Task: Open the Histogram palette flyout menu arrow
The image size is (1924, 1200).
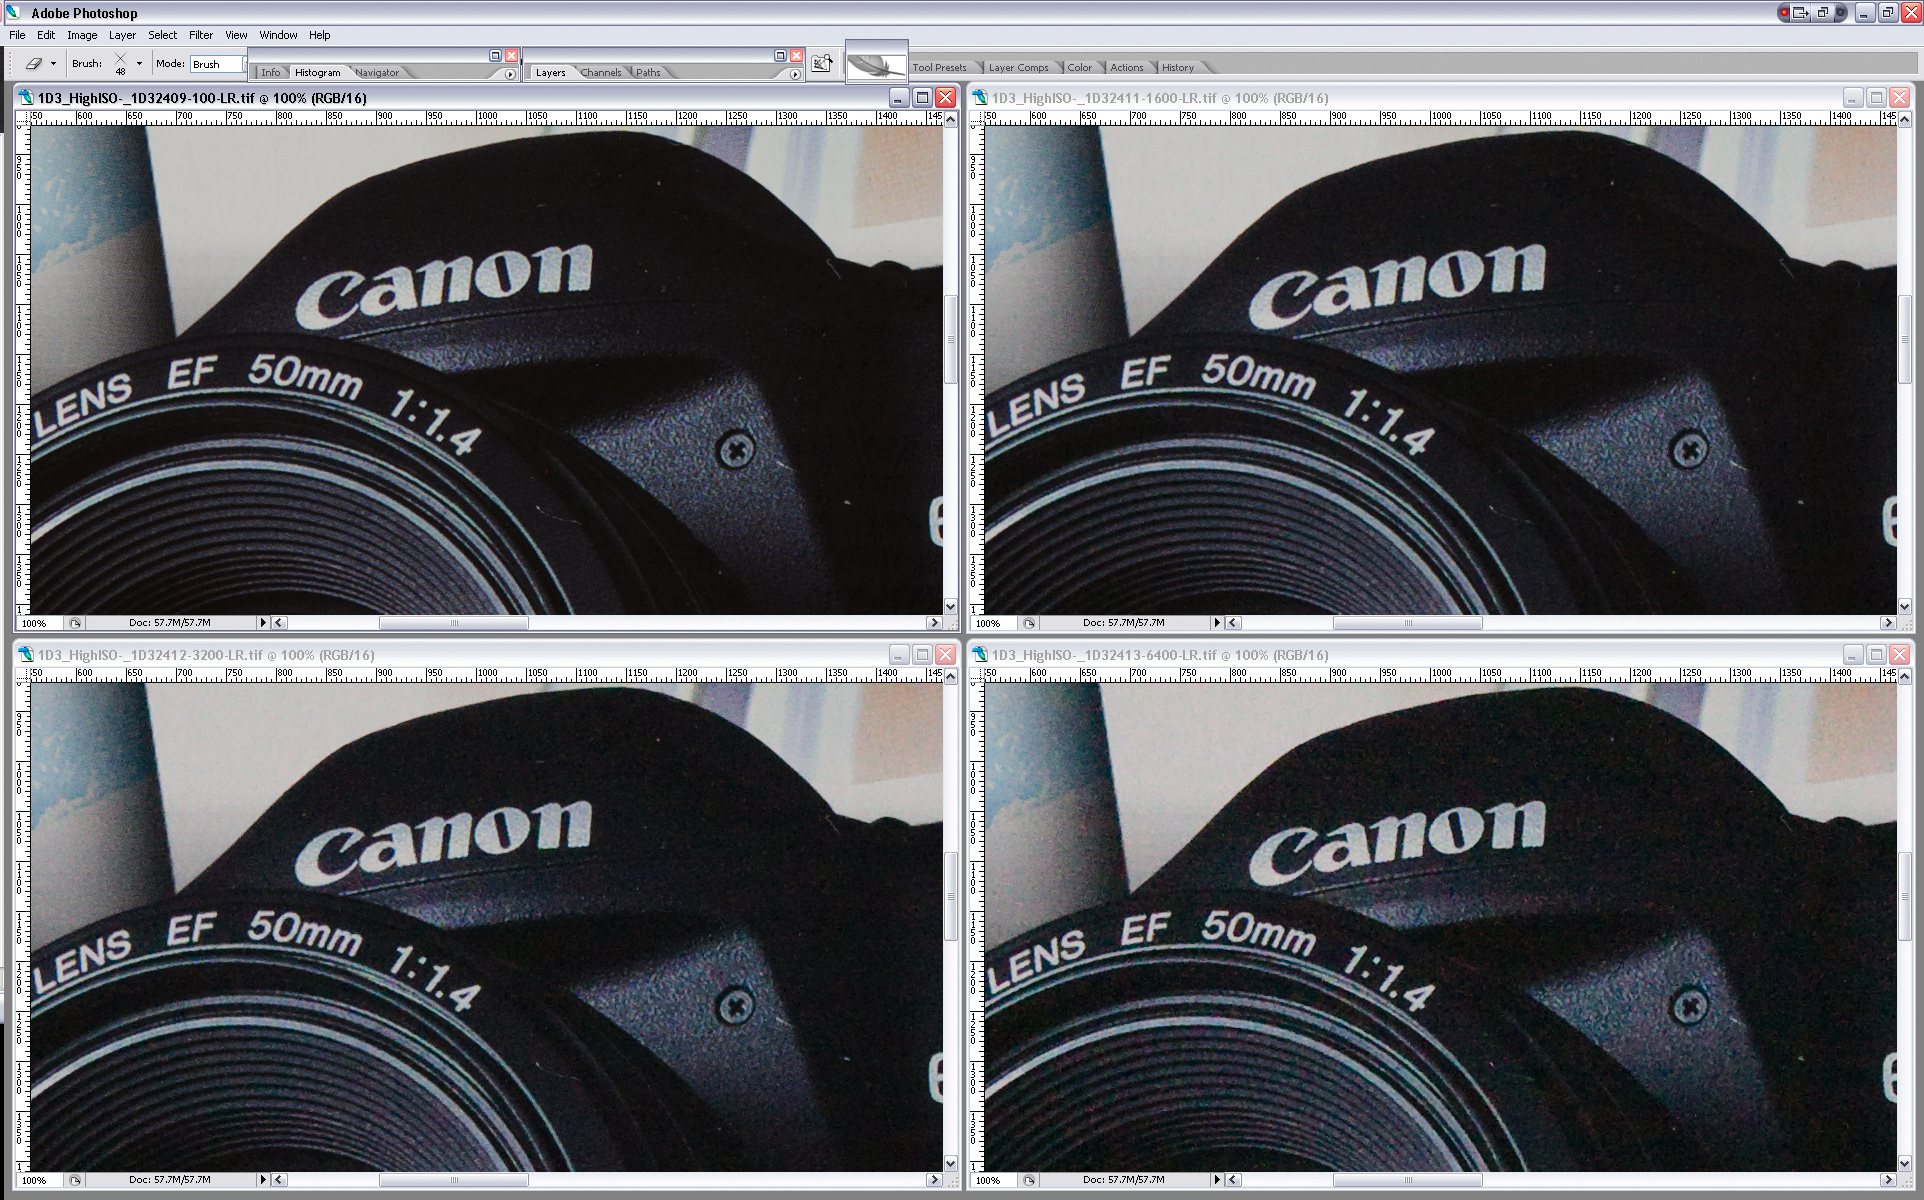Action: click(510, 74)
